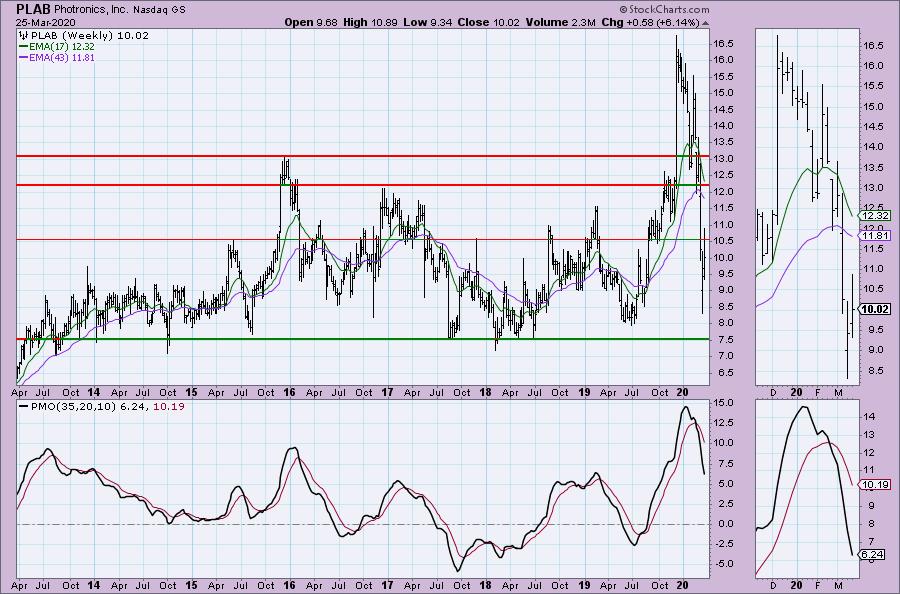
Task: Click the 12.32 green value tag on zoom panel
Action: [876, 216]
